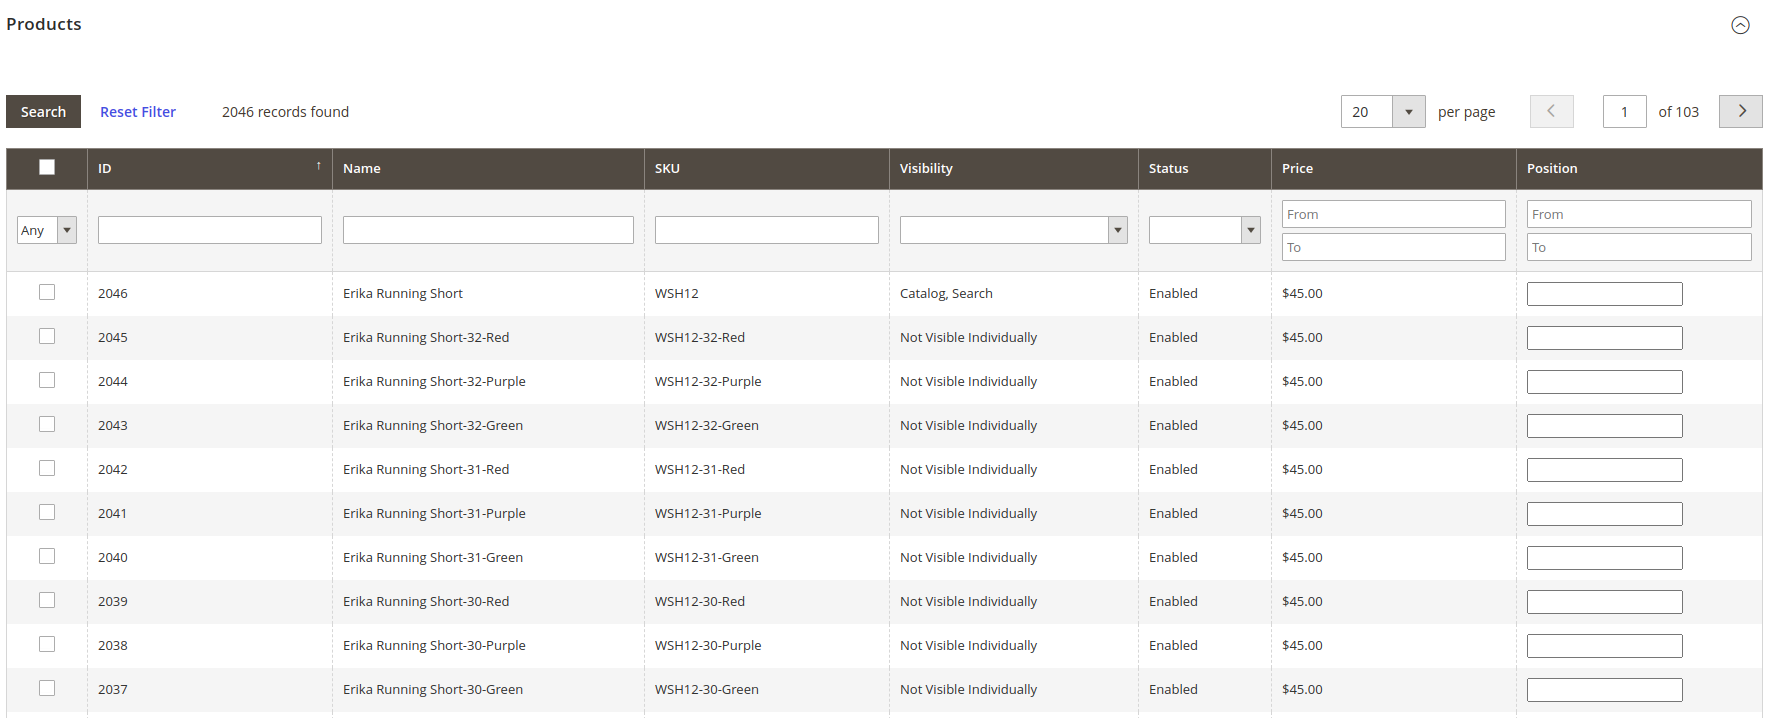The height and width of the screenshot is (718, 1767).
Task: Toggle the select-all checkbox in header
Action: pyautogui.click(x=47, y=167)
